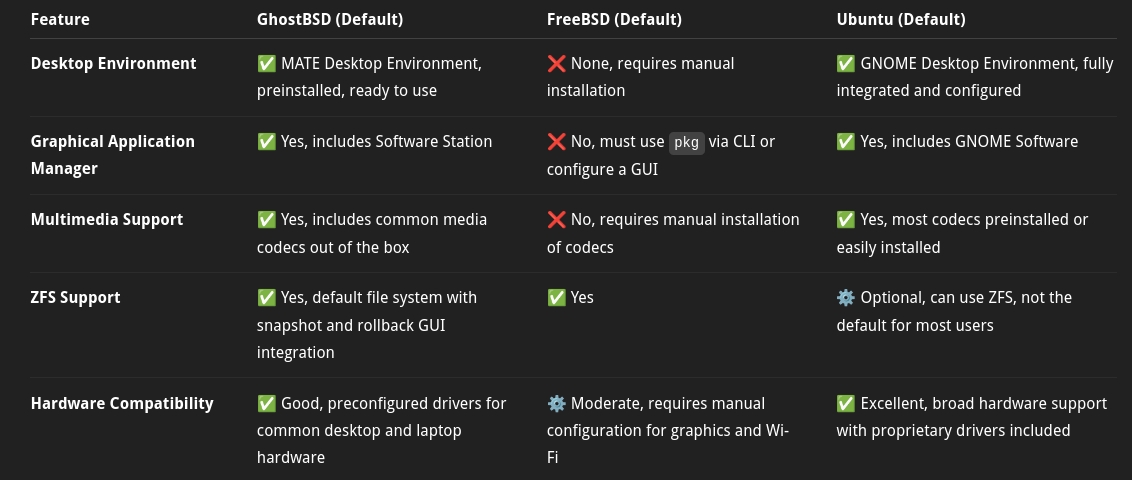Click the red X beside None, requires manual installation
The width and height of the screenshot is (1132, 480).
(556, 64)
